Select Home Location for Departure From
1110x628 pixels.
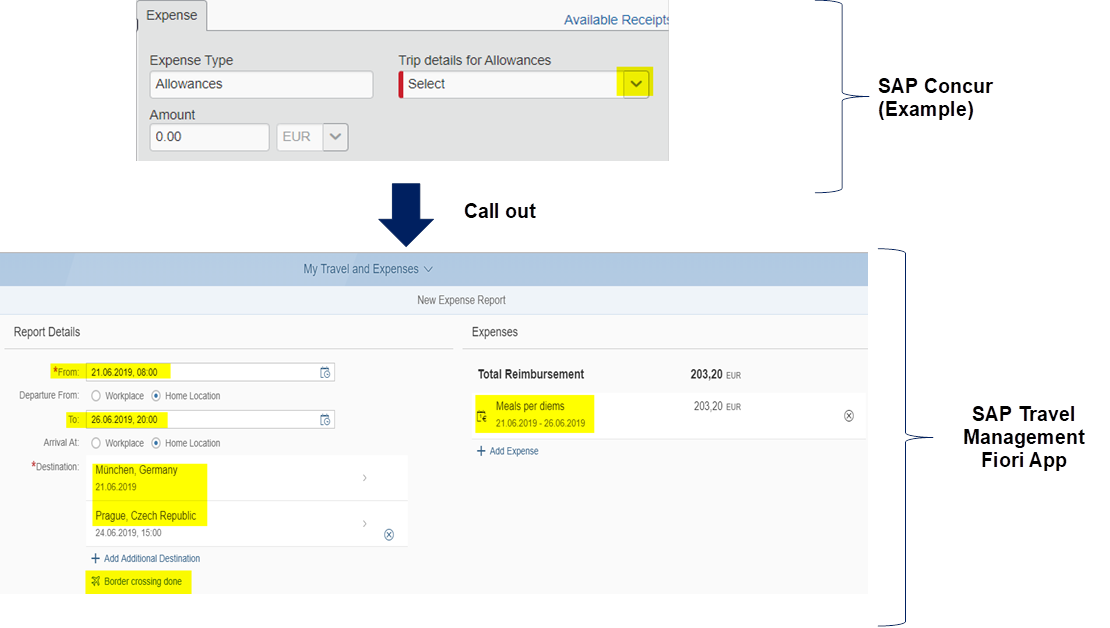[x=155, y=396]
